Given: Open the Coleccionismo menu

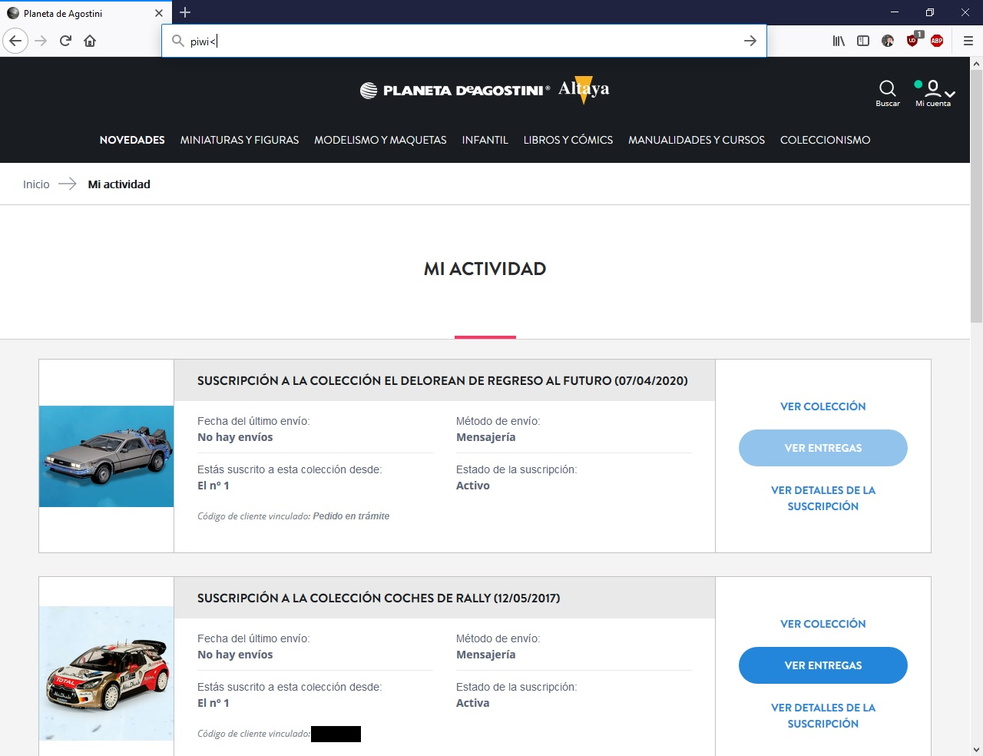Looking at the screenshot, I should pos(825,140).
